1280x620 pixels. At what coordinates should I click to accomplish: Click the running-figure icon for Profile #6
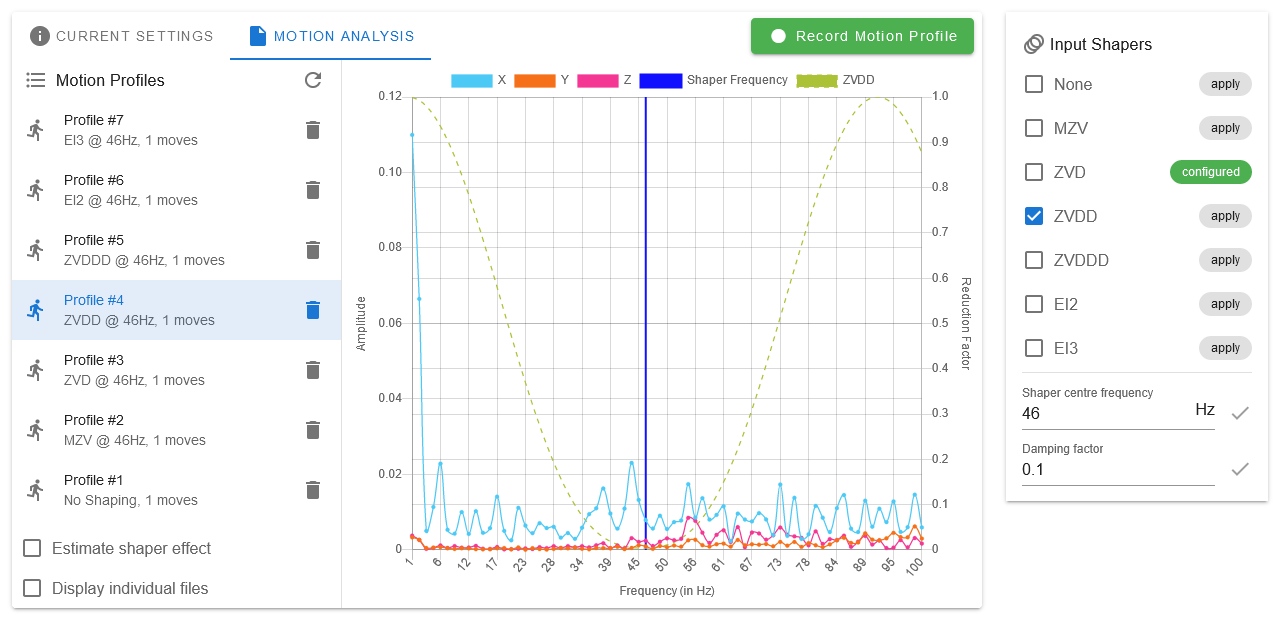[36, 190]
